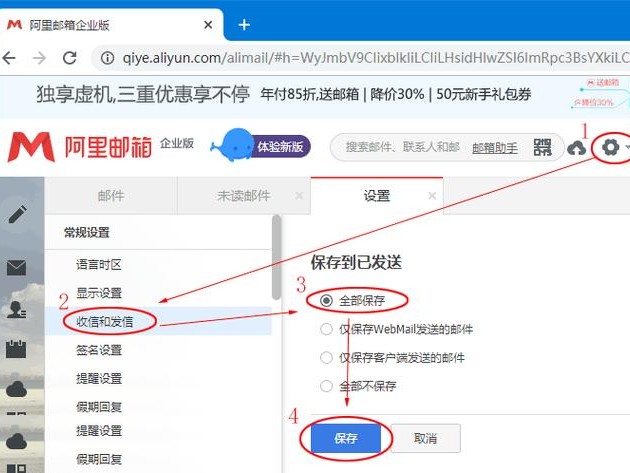Open the mail envelope icon in sidebar
The image size is (630, 473).
16,267
